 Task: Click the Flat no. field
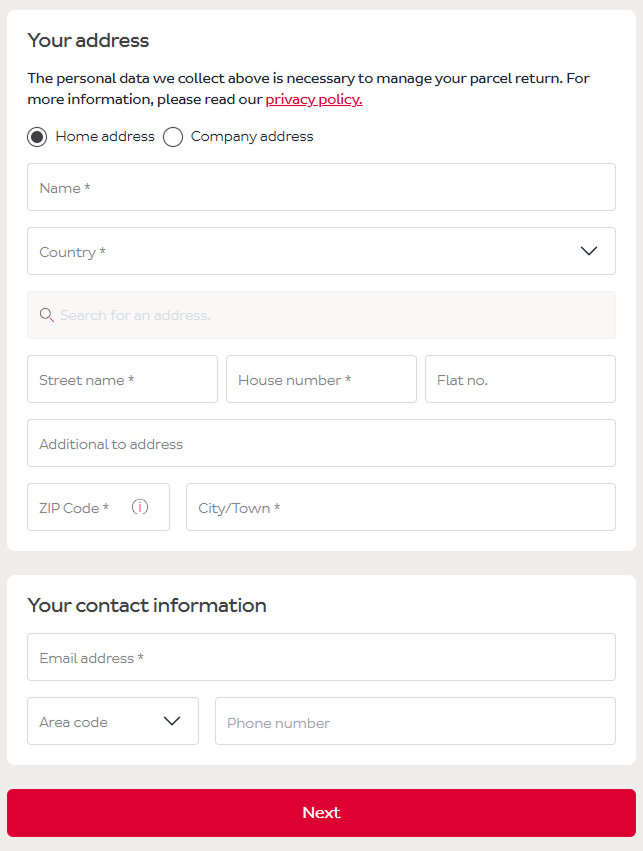point(520,379)
